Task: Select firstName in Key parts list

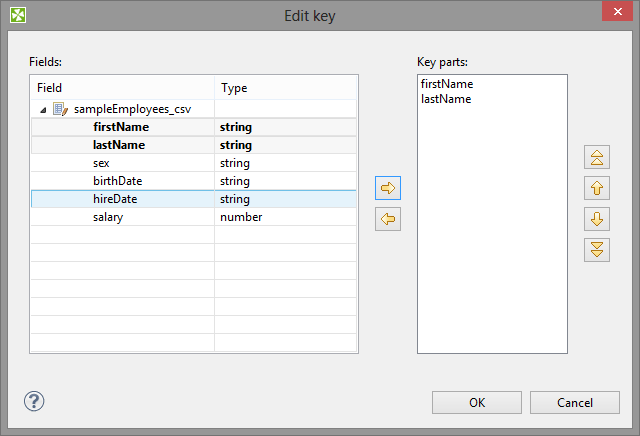Action: [x=447, y=85]
